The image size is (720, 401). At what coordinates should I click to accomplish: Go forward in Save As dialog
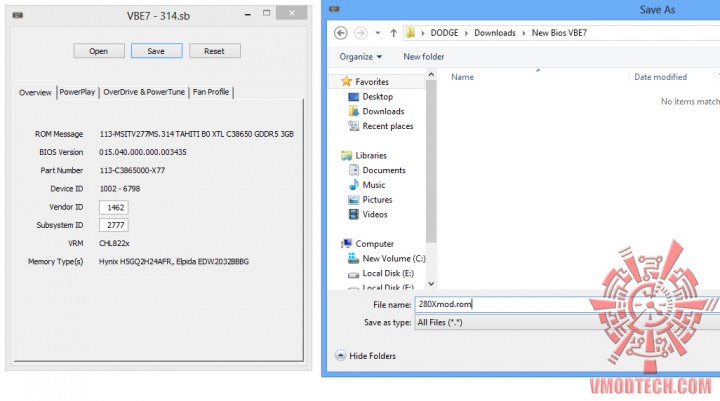click(361, 33)
